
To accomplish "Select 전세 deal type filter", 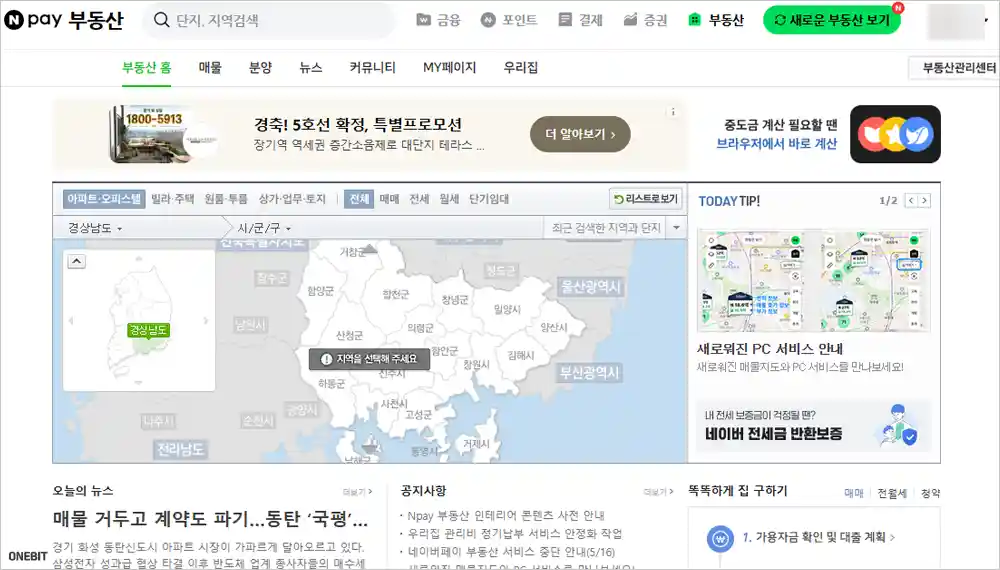I will 419,199.
